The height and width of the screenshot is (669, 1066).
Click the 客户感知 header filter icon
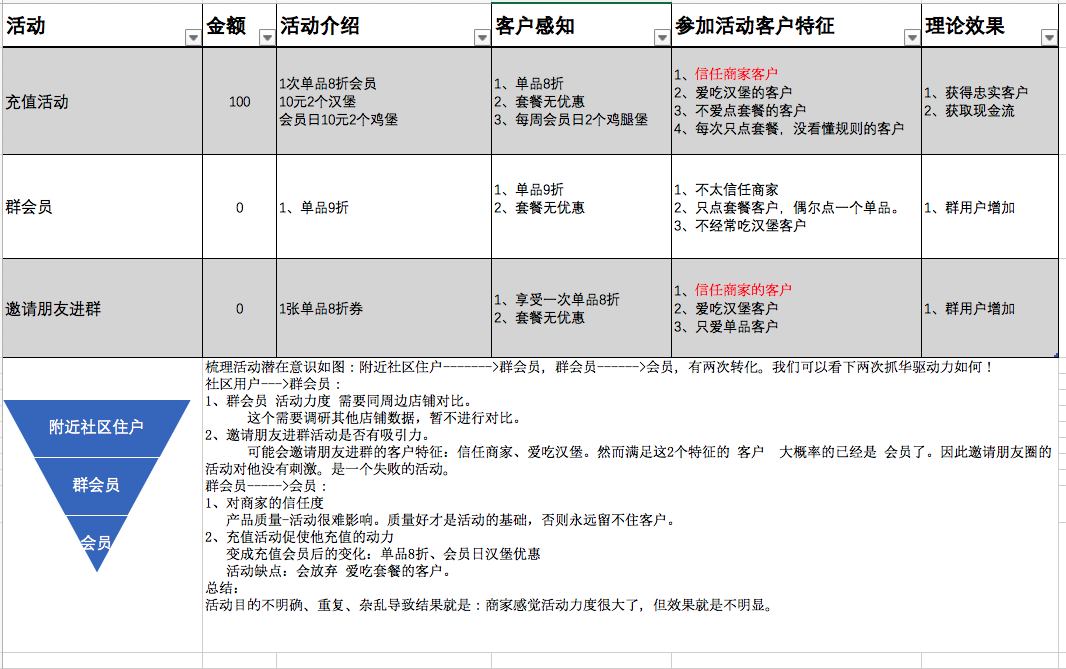pos(659,38)
